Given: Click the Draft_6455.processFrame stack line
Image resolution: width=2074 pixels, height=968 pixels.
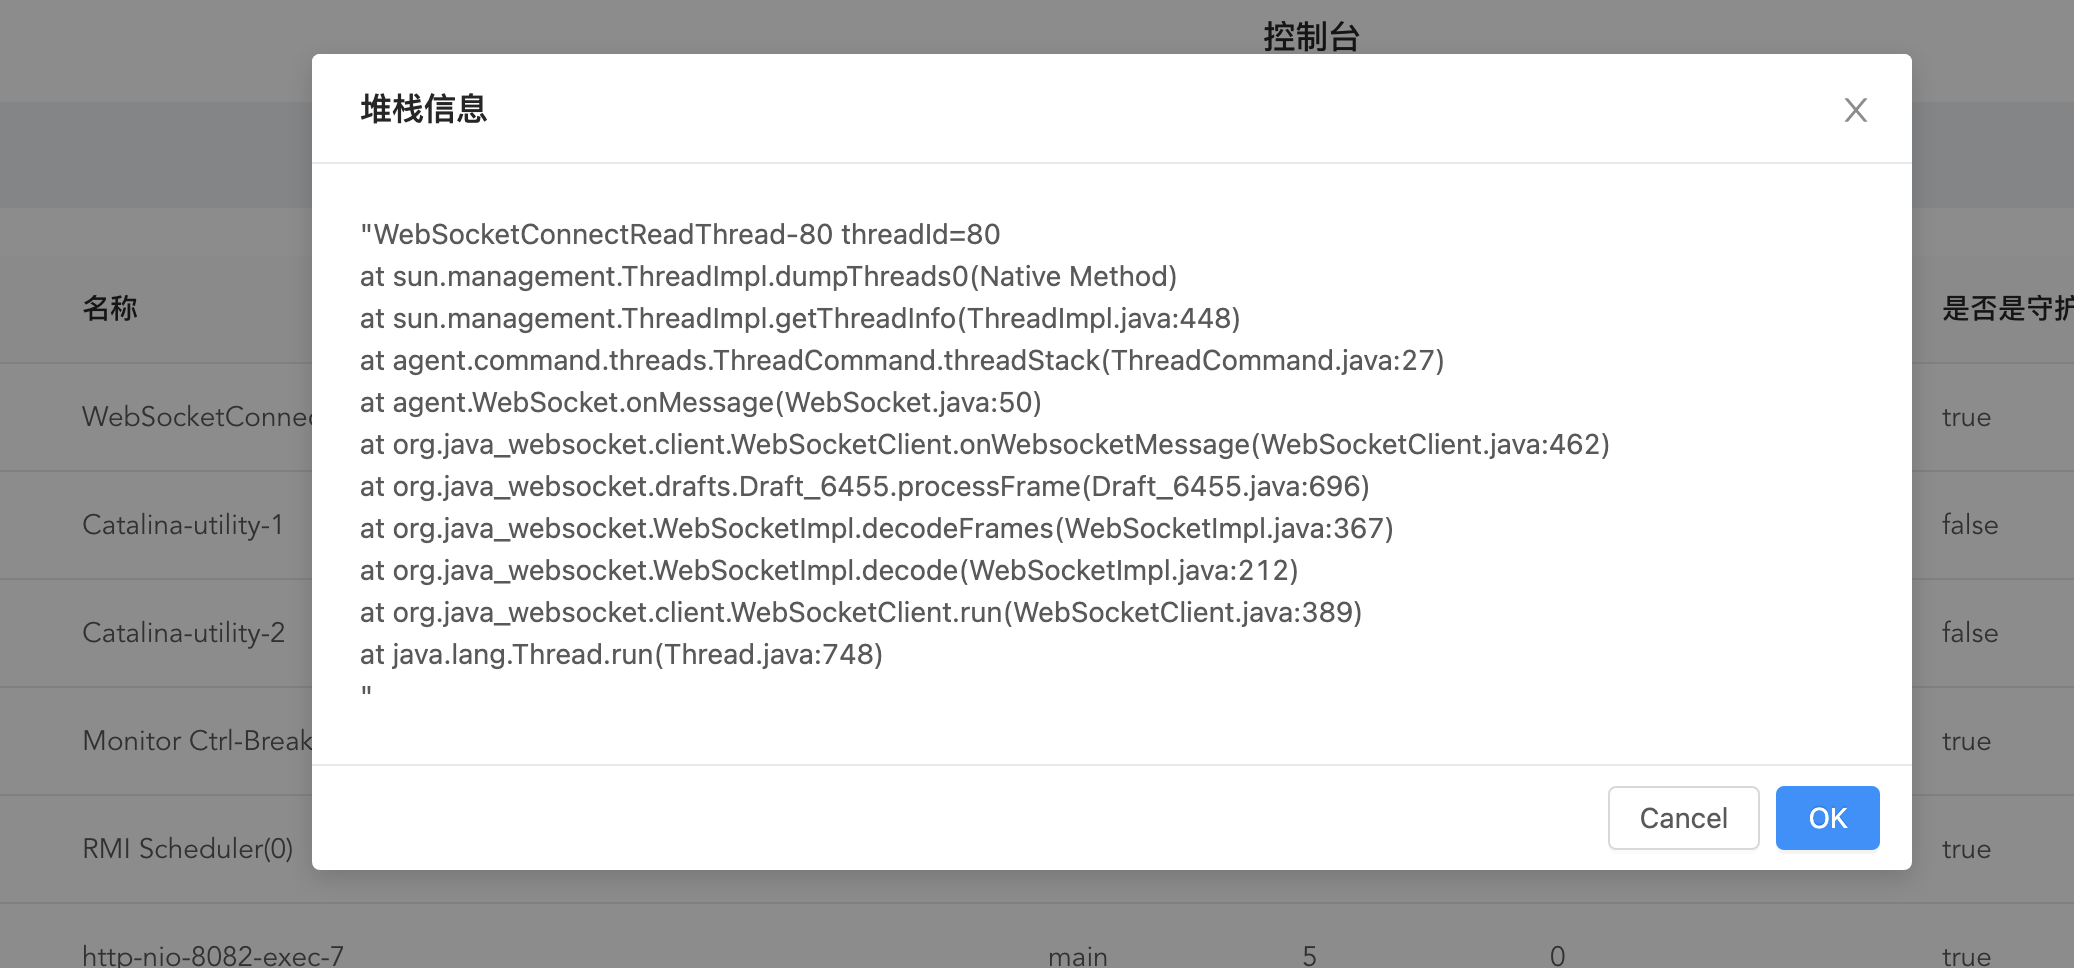Looking at the screenshot, I should click(x=864, y=486).
